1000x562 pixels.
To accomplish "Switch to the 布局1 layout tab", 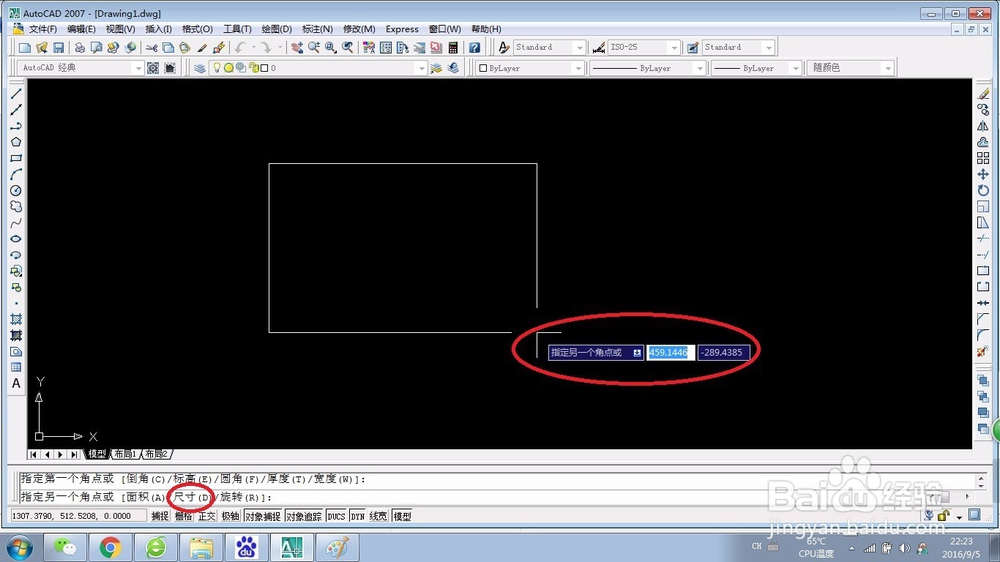I will (125, 454).
